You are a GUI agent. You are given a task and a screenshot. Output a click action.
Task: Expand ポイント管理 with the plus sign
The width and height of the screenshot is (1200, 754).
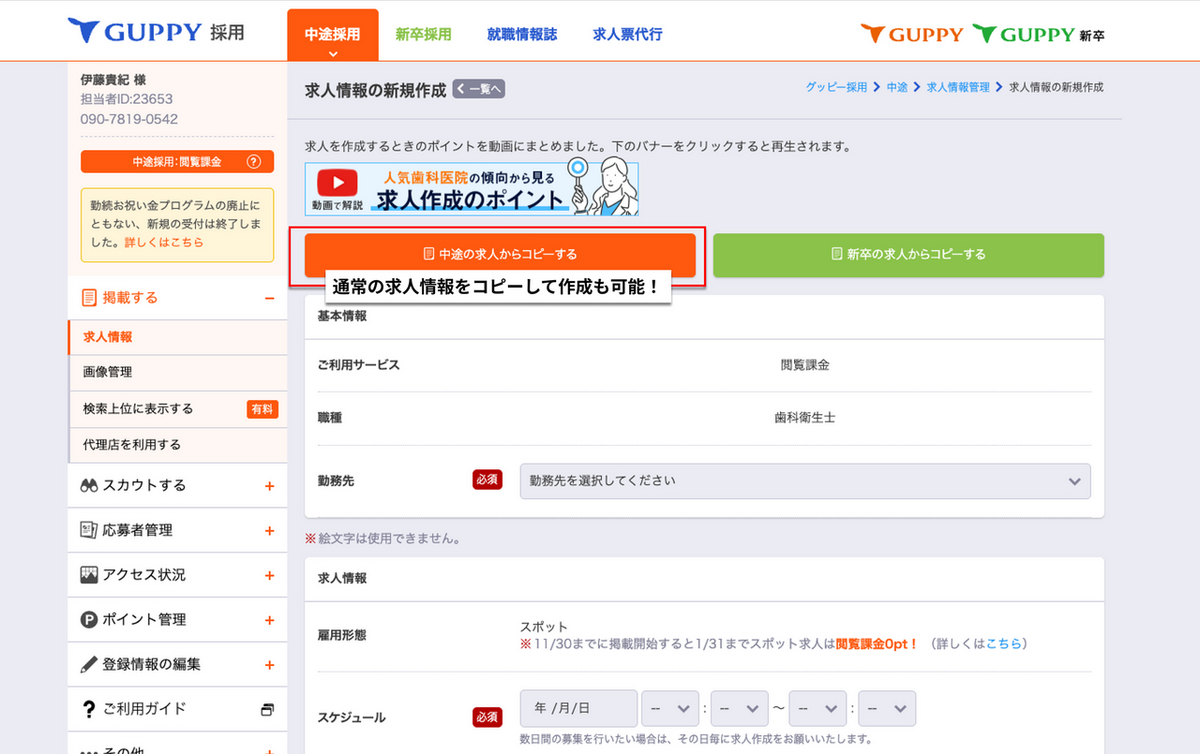coord(269,620)
